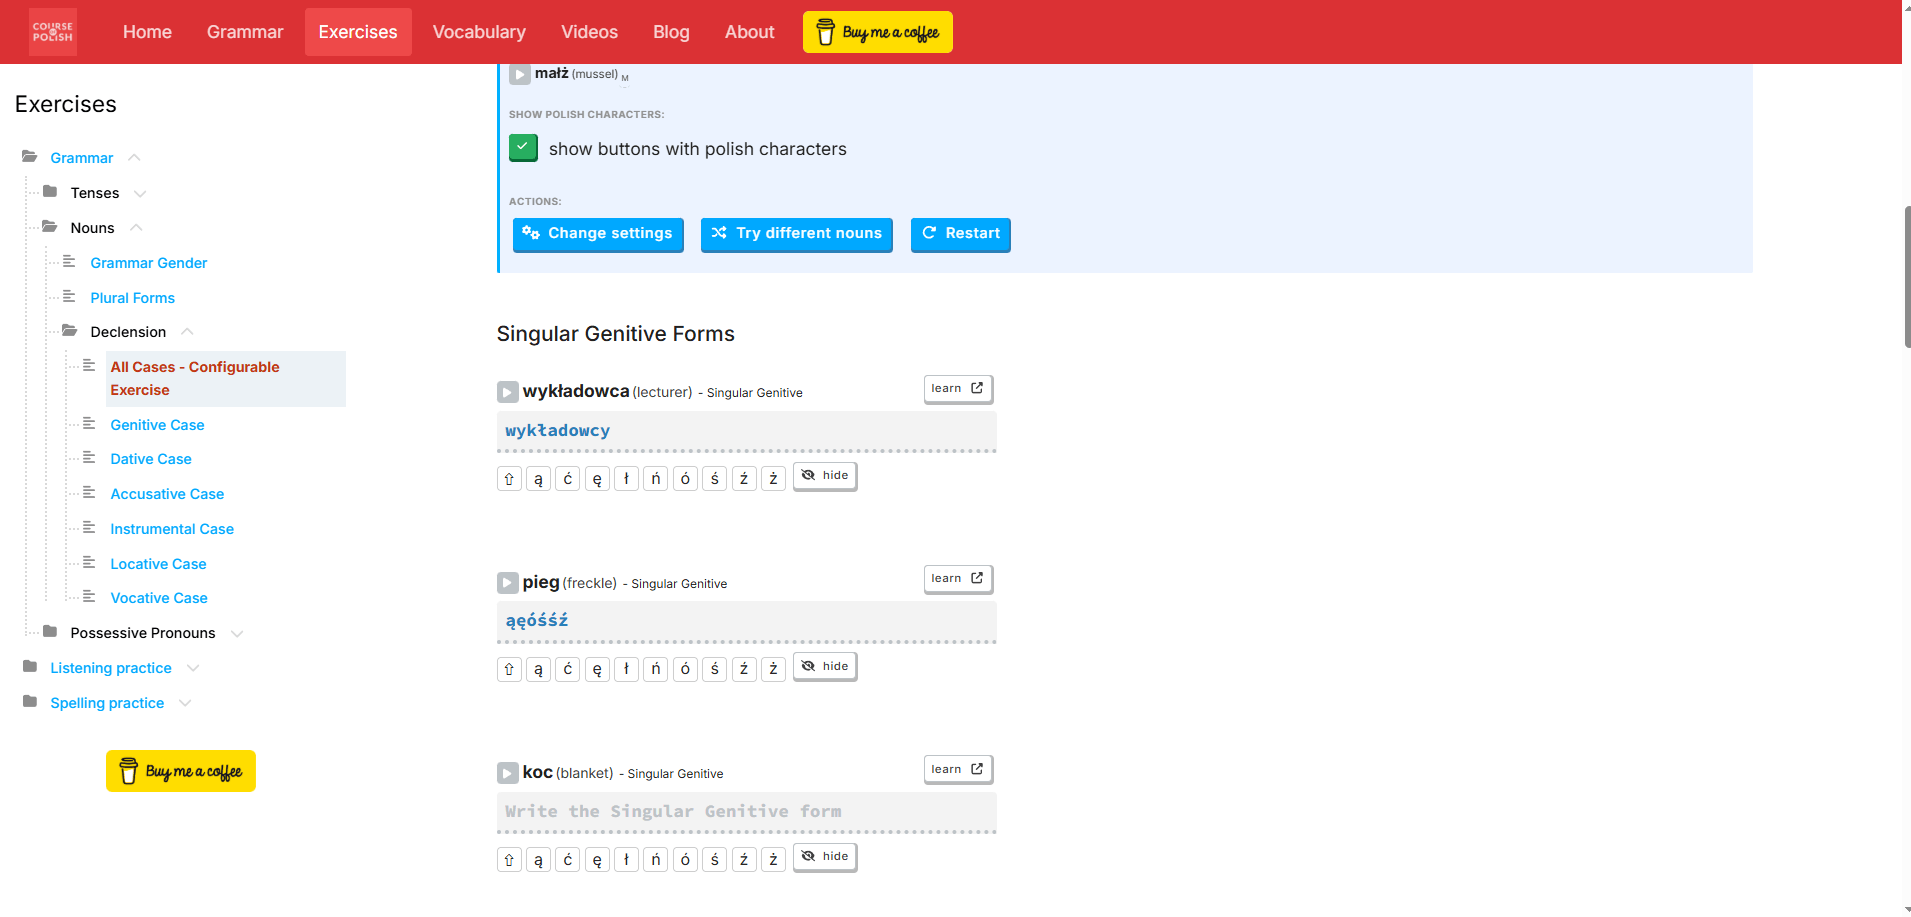The width and height of the screenshot is (1911, 917).
Task: Play audio for "koc"
Action: (x=507, y=772)
